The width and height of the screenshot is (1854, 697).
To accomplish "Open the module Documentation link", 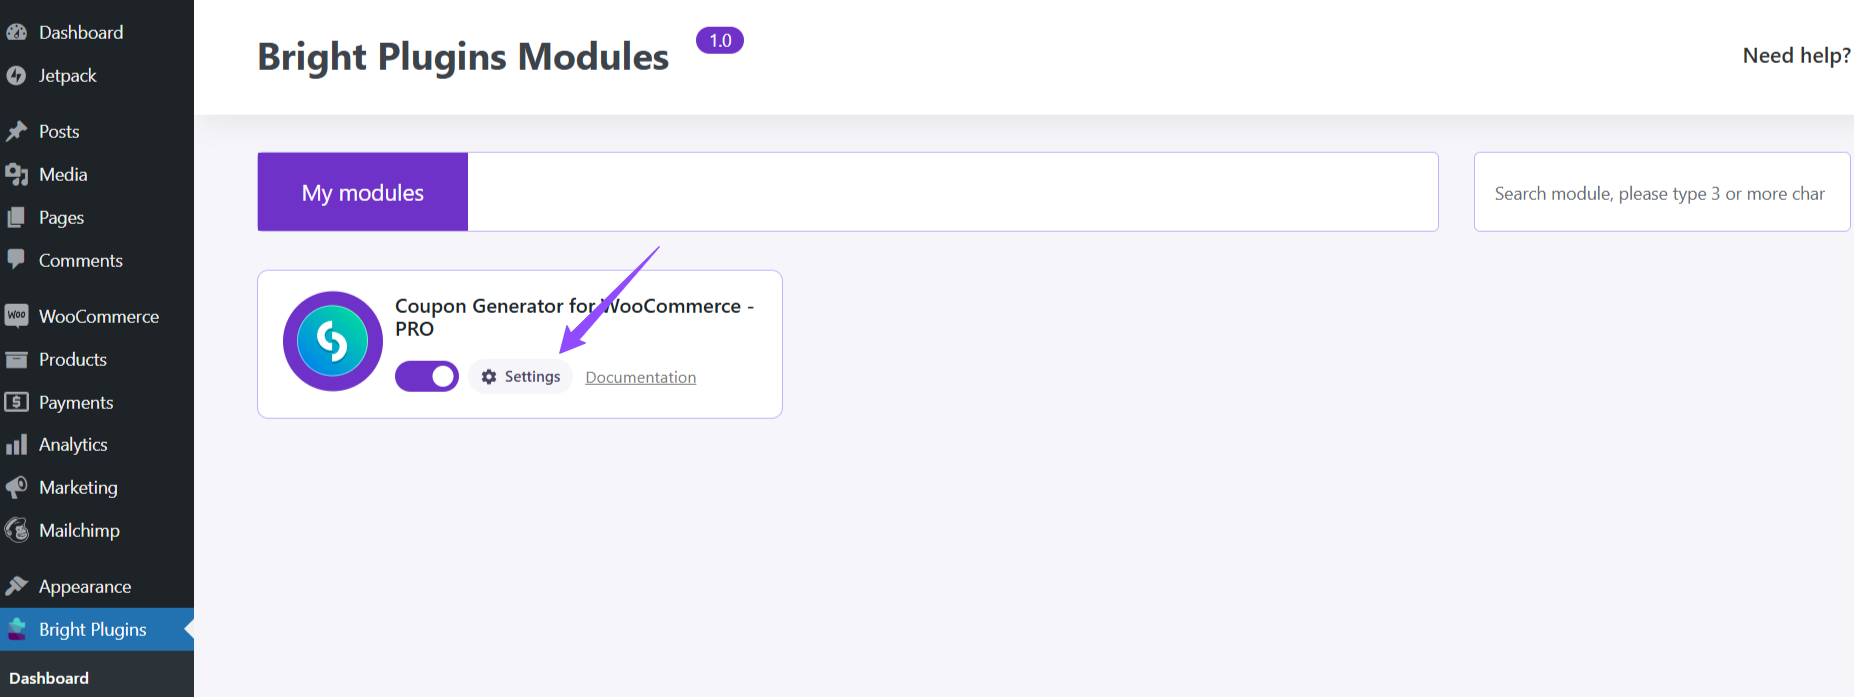I will 641,377.
